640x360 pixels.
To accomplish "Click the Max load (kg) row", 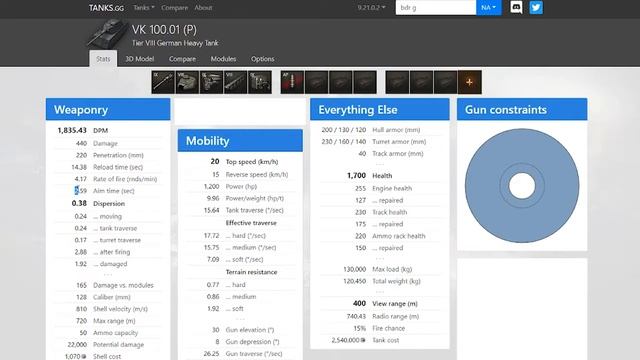I will (x=380, y=269).
